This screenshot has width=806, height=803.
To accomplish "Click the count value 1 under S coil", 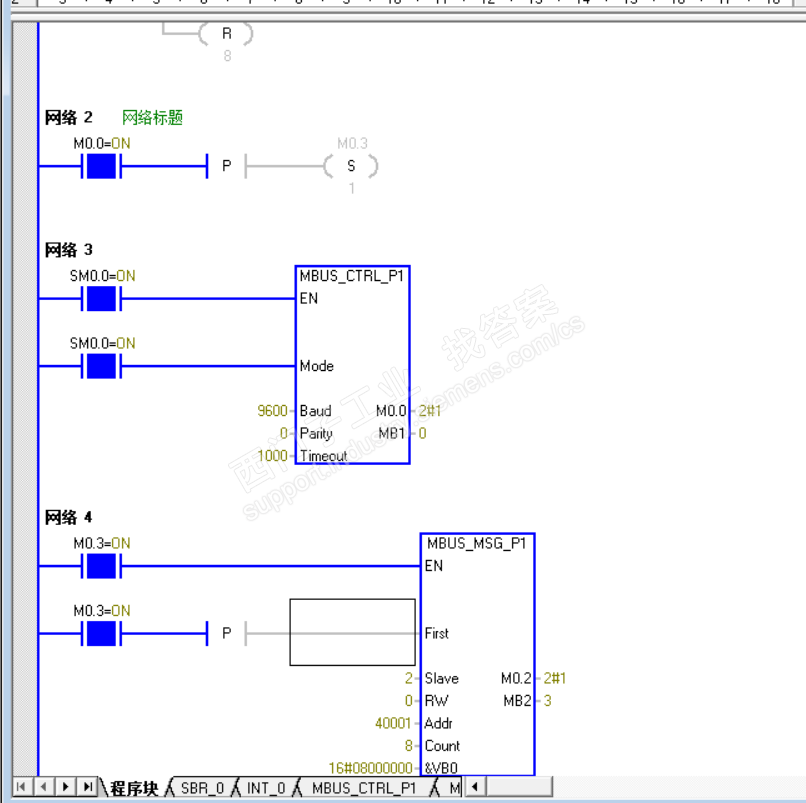I will click(x=352, y=189).
